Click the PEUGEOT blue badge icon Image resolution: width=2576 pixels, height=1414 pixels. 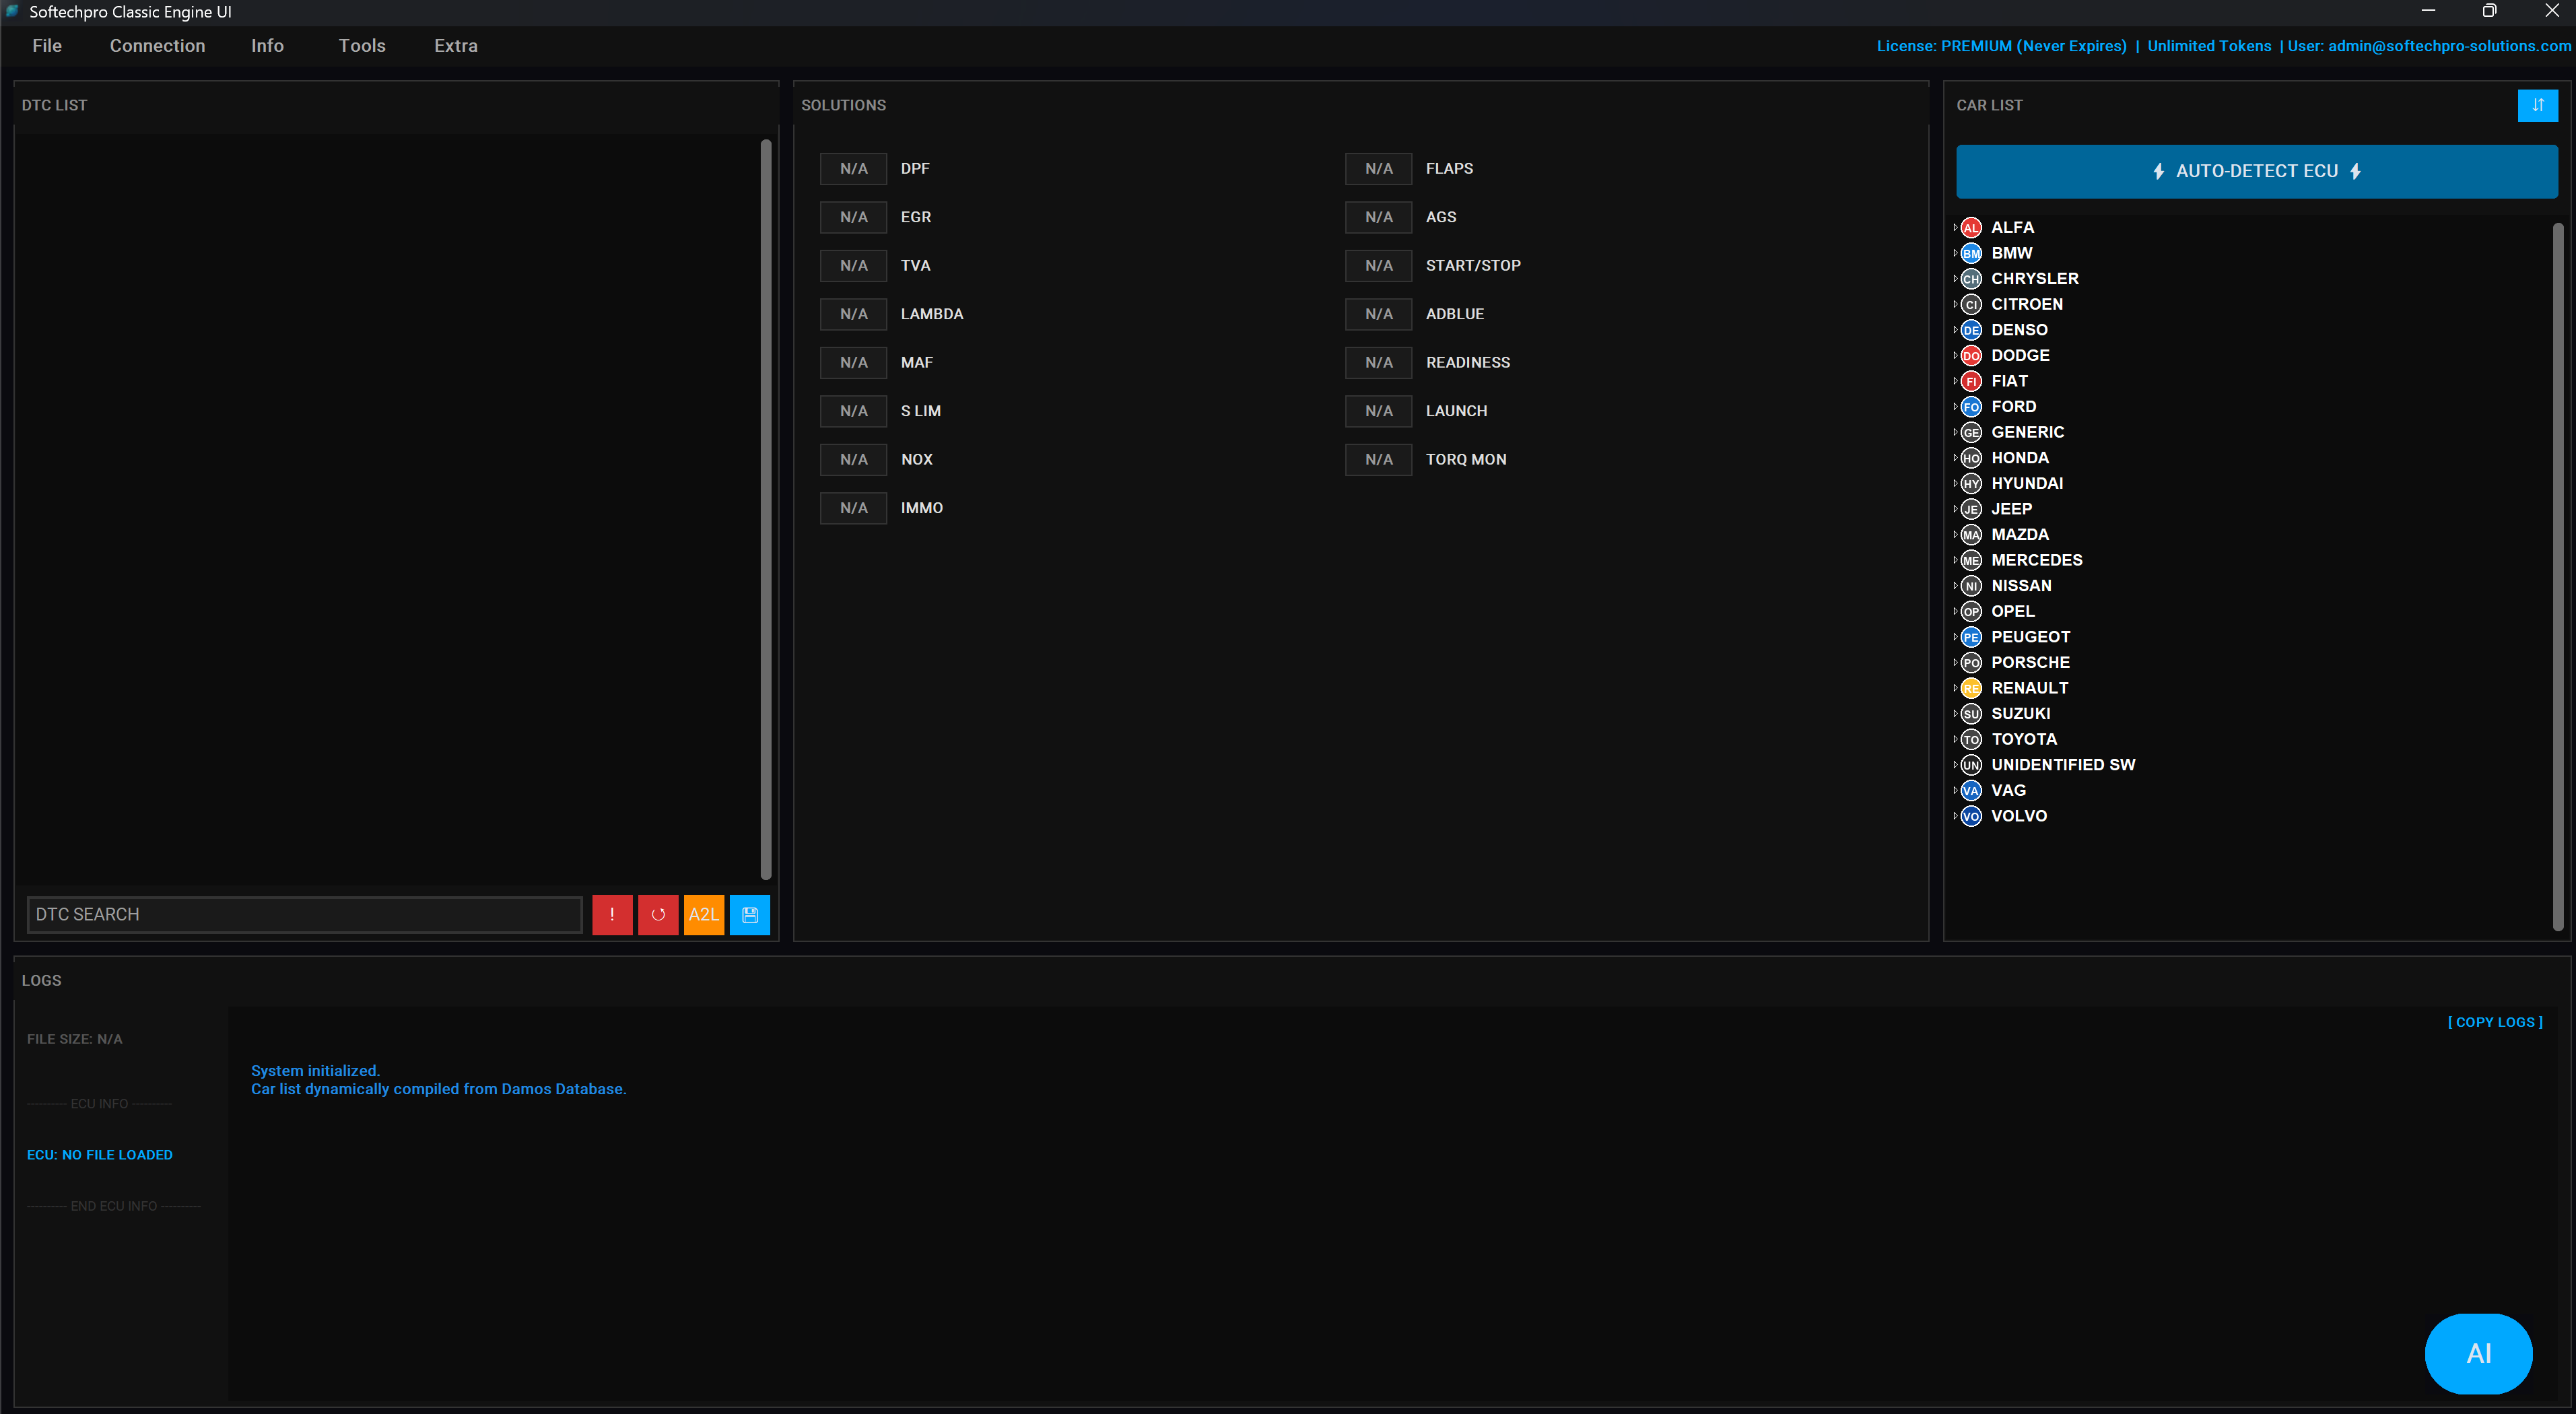point(1971,637)
